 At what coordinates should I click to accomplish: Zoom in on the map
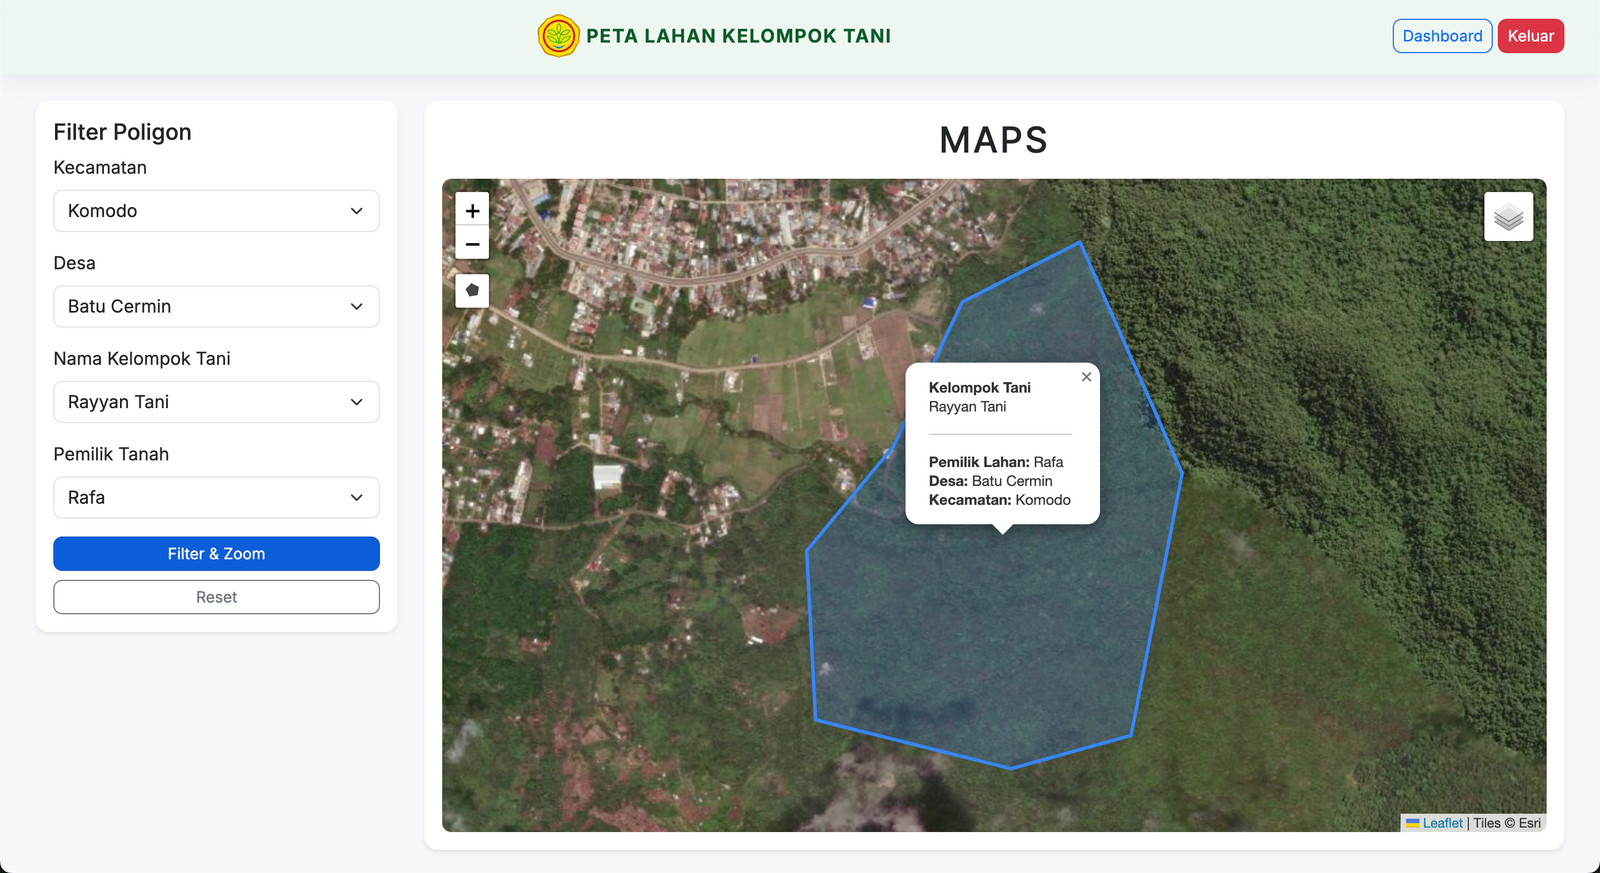(472, 210)
